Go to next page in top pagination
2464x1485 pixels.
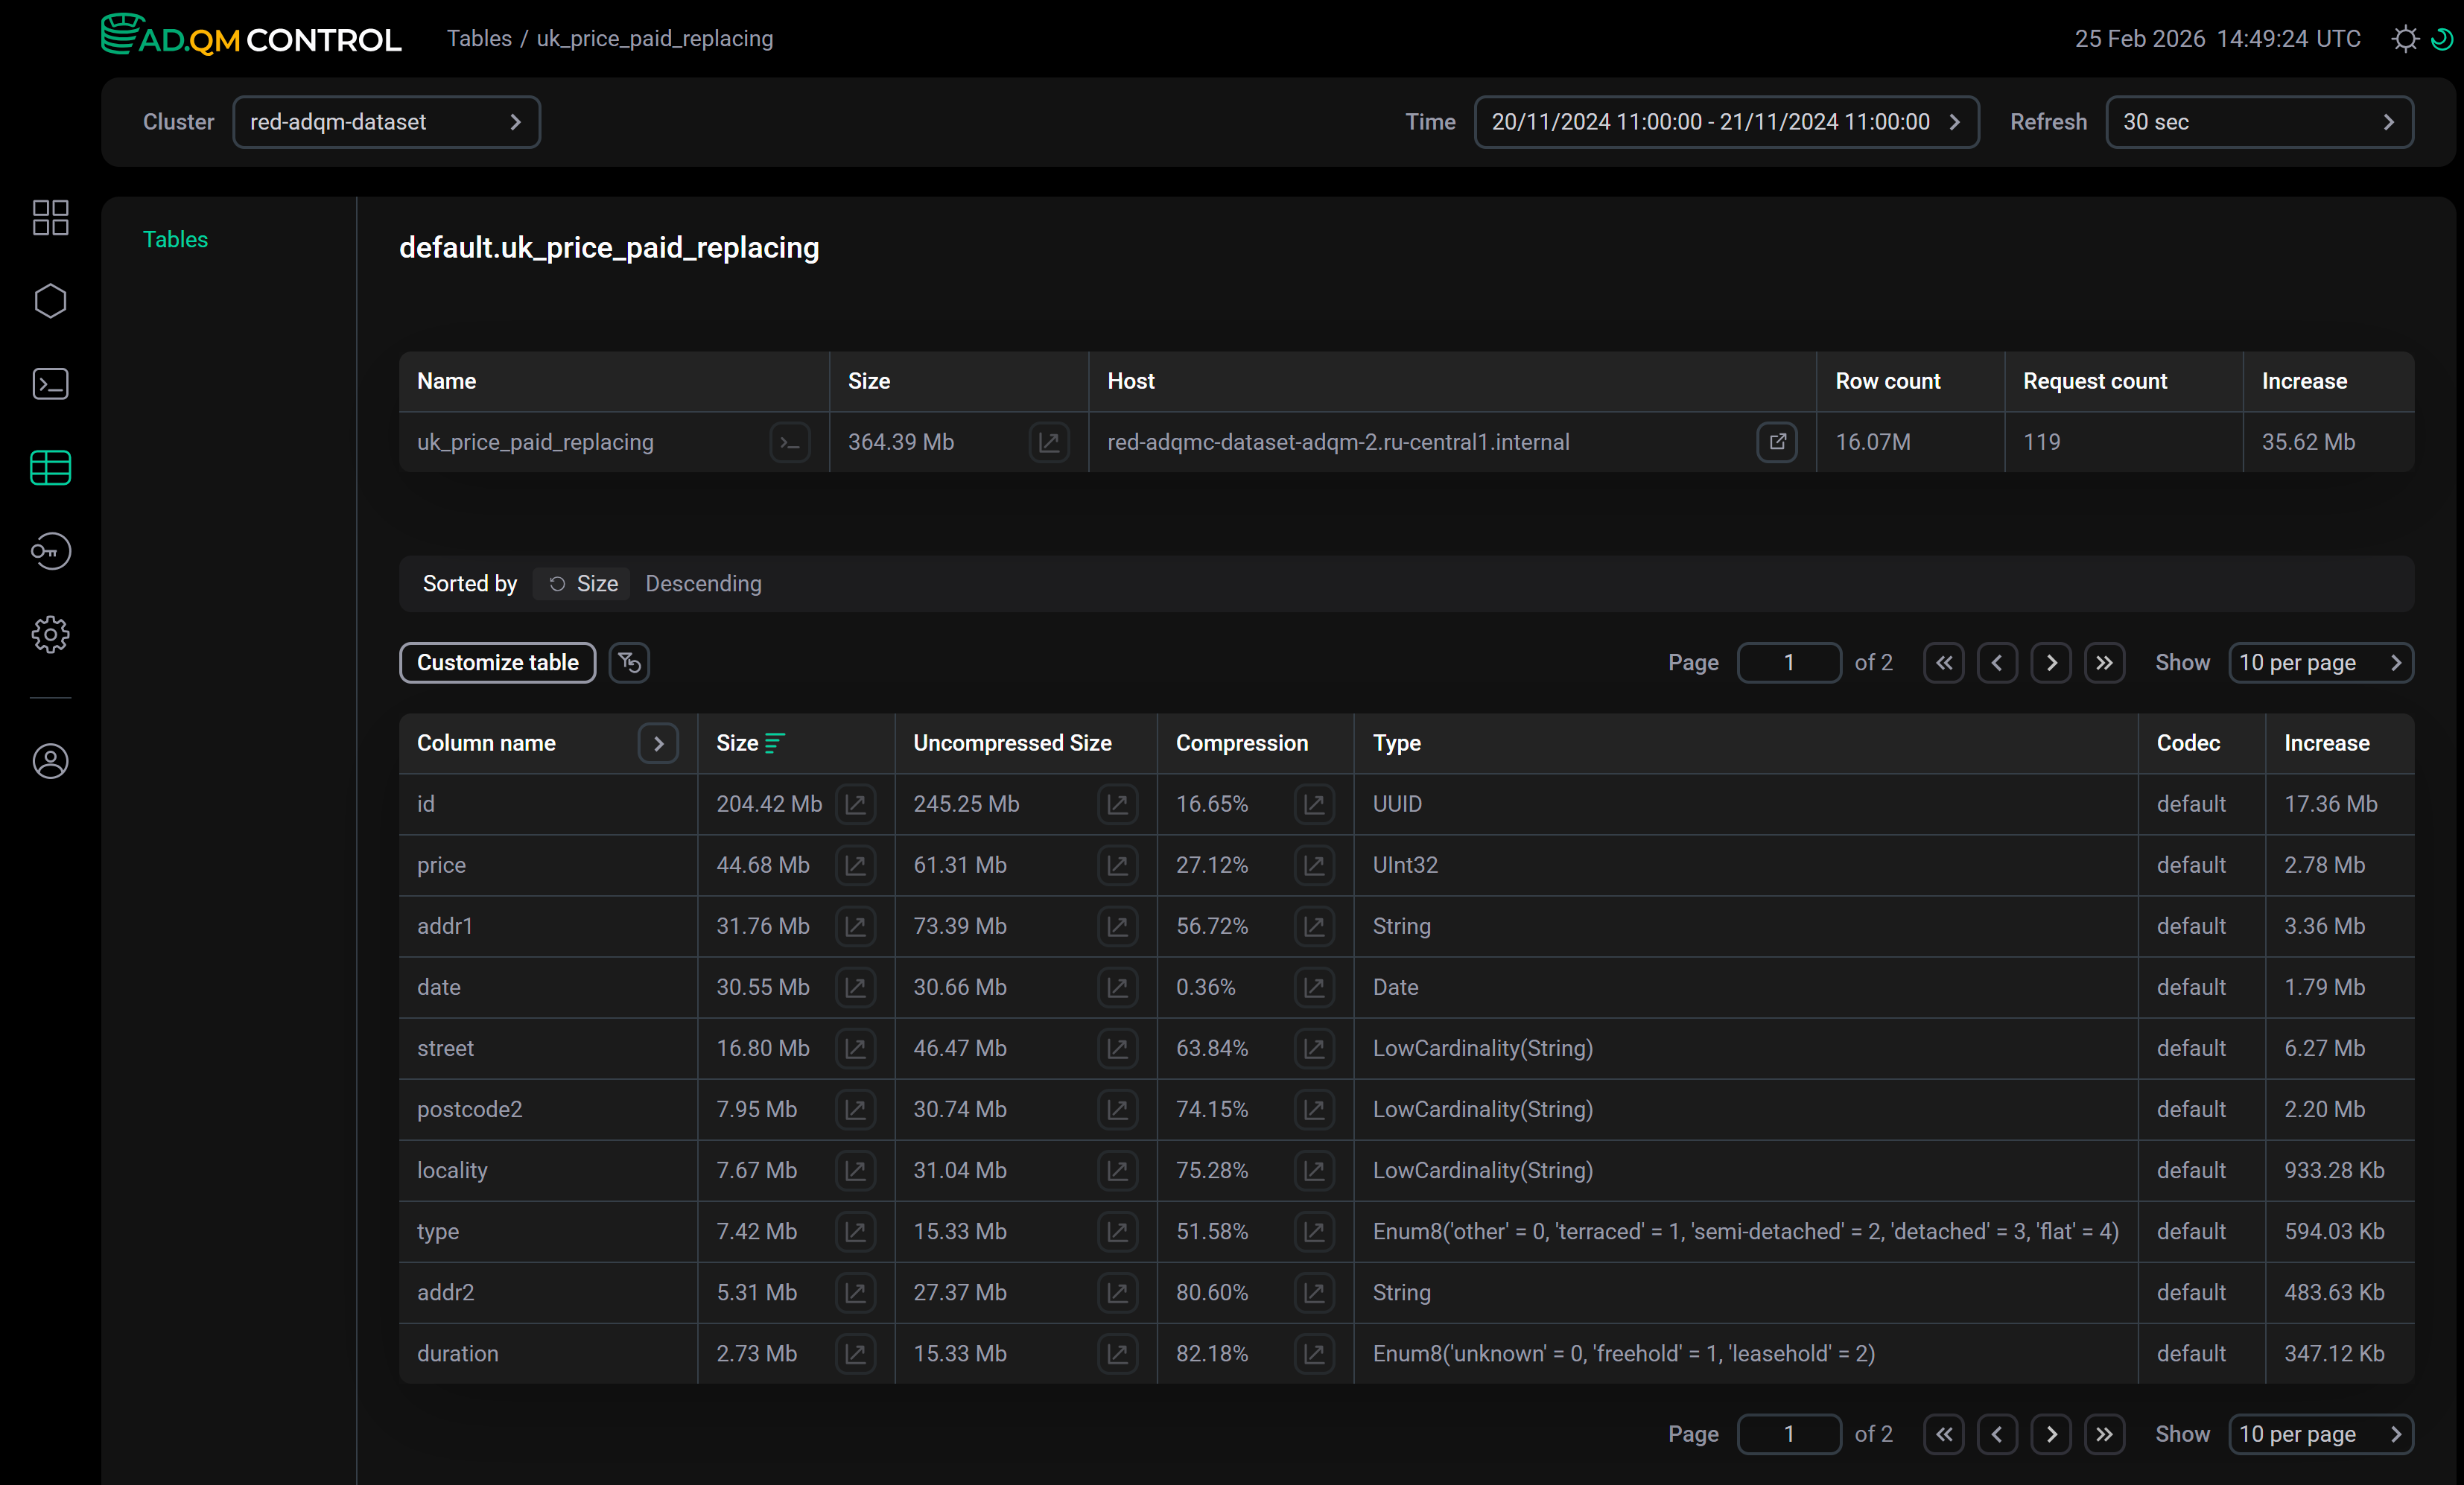point(2051,662)
